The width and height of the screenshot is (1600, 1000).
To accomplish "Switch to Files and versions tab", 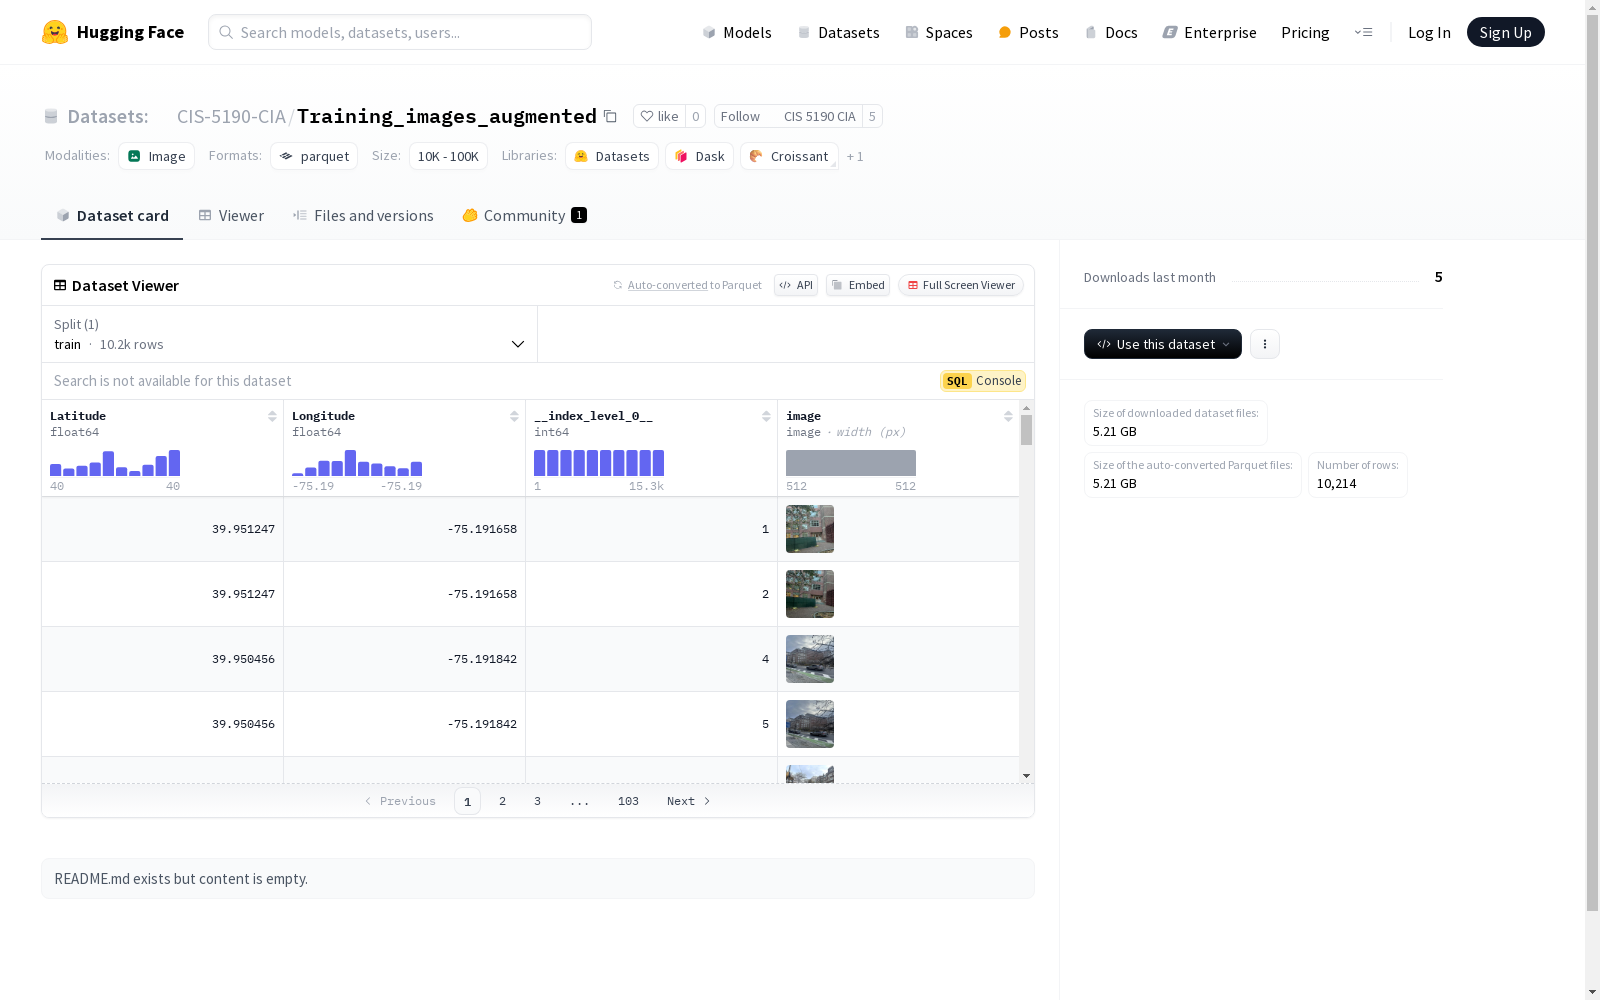I will tap(363, 215).
